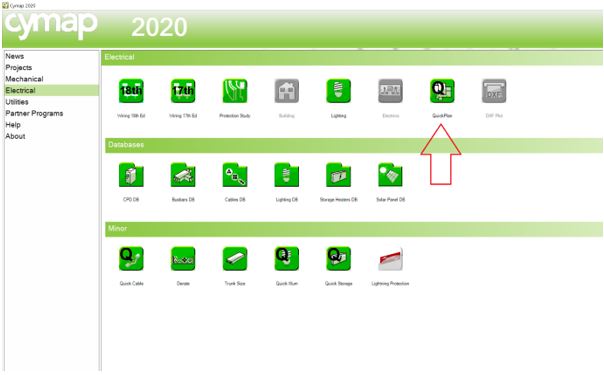The image size is (604, 375).
Task: Switch to the Mechanical section
Action: click(x=24, y=79)
